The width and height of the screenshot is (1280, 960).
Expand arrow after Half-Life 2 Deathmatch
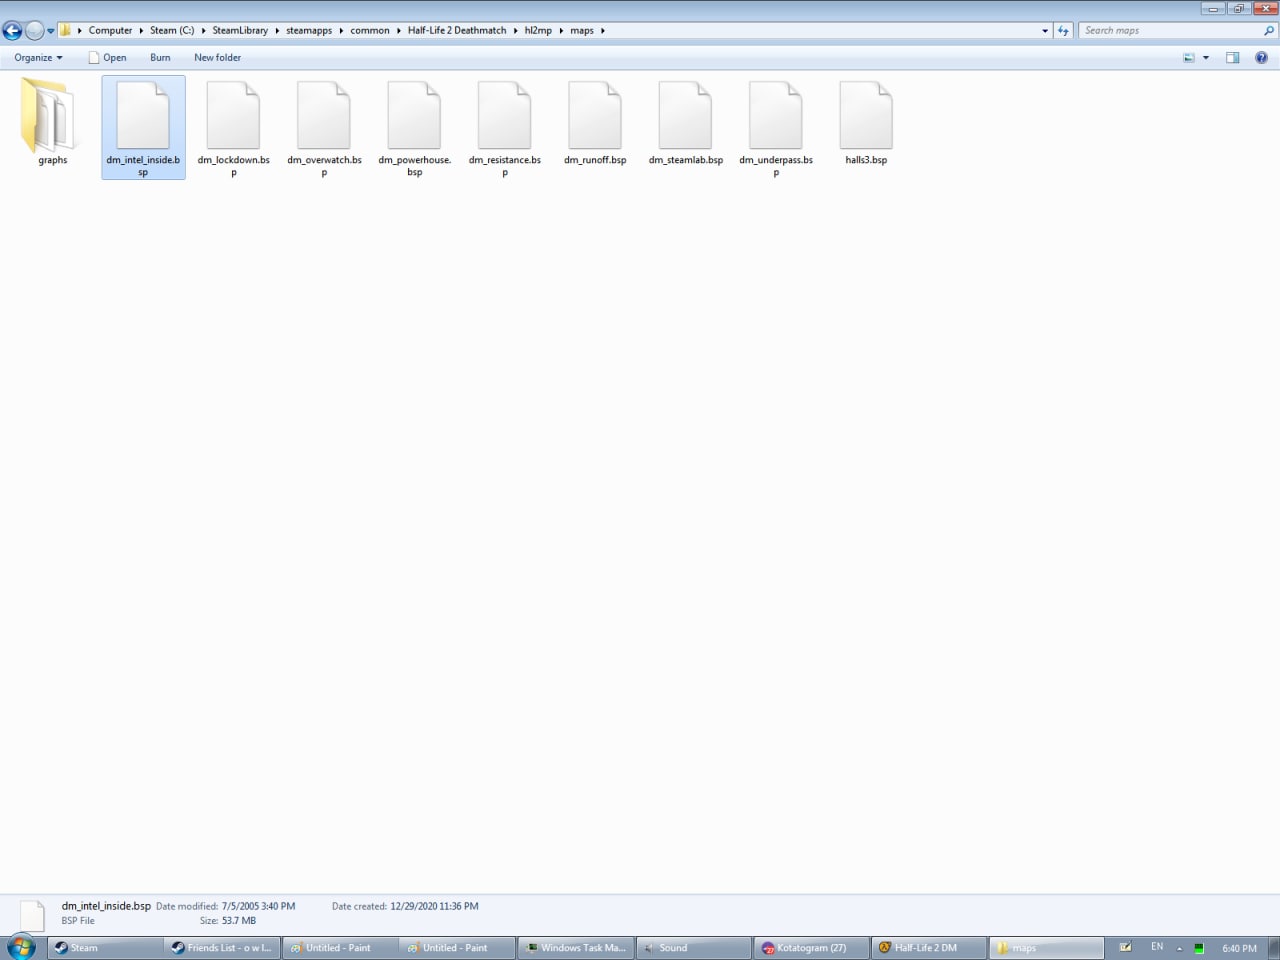click(x=516, y=31)
